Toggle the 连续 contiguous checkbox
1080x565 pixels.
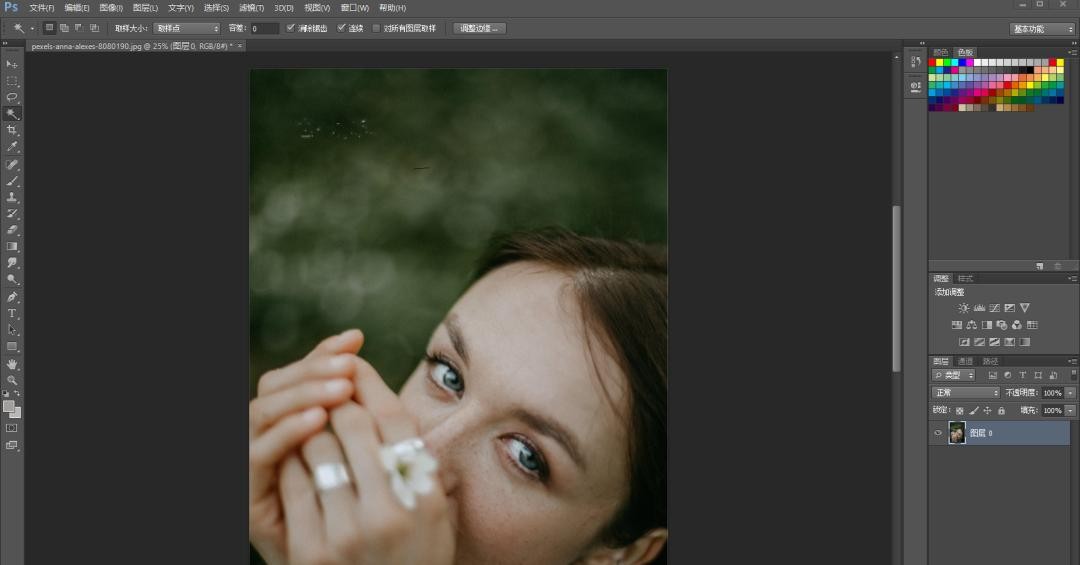point(342,28)
